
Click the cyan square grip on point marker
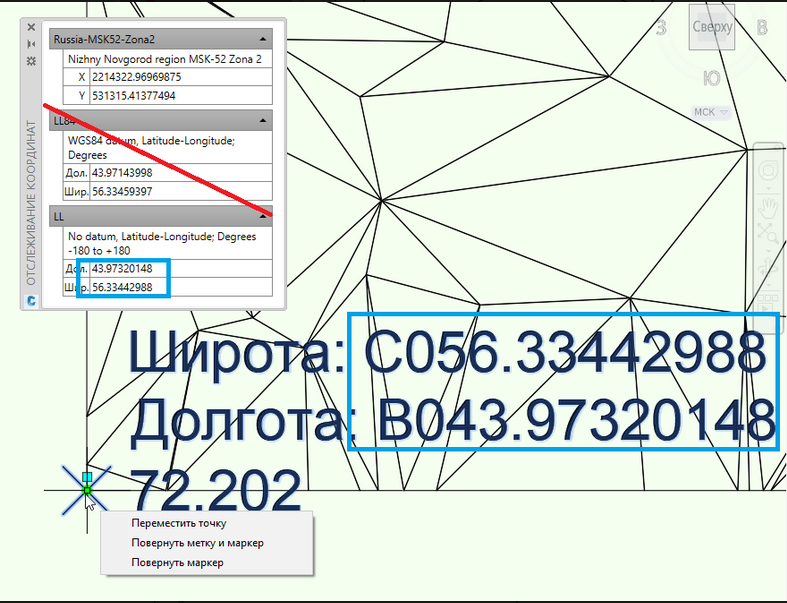click(x=87, y=478)
